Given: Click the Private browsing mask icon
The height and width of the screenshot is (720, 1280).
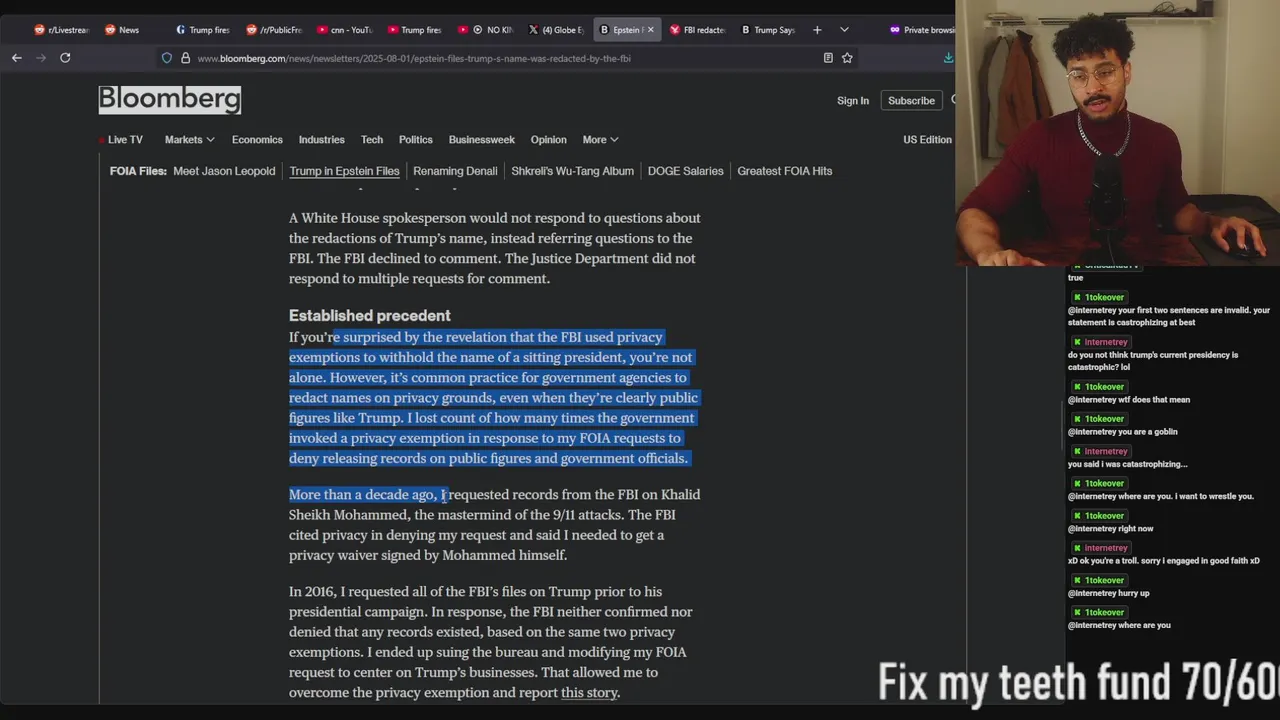Looking at the screenshot, I should pos(895,30).
